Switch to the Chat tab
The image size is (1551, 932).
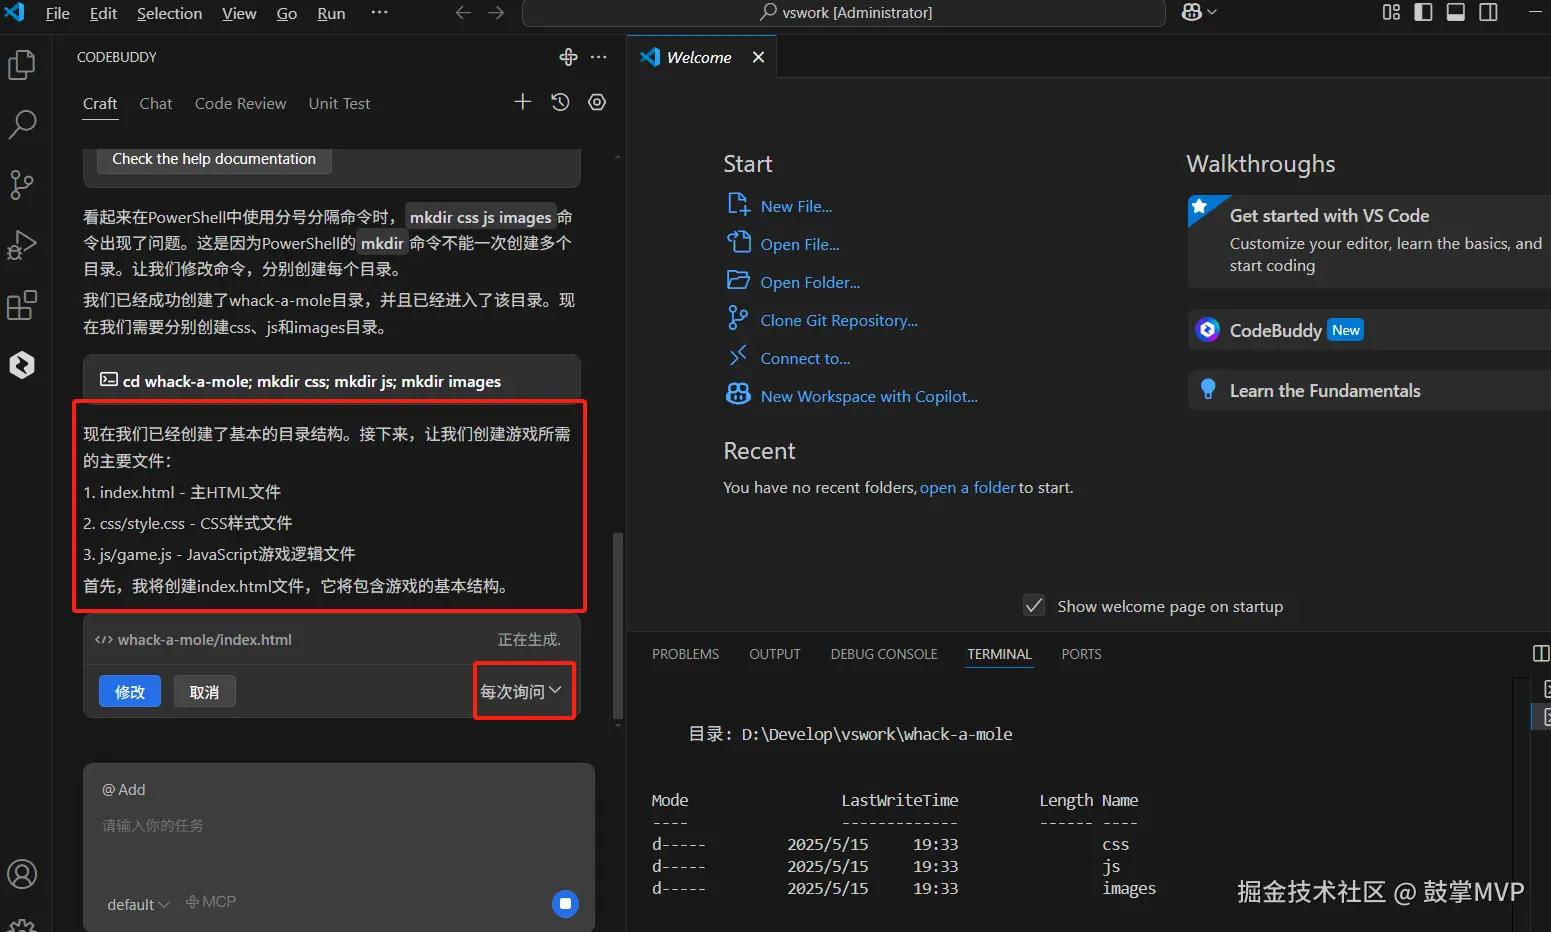tap(156, 104)
